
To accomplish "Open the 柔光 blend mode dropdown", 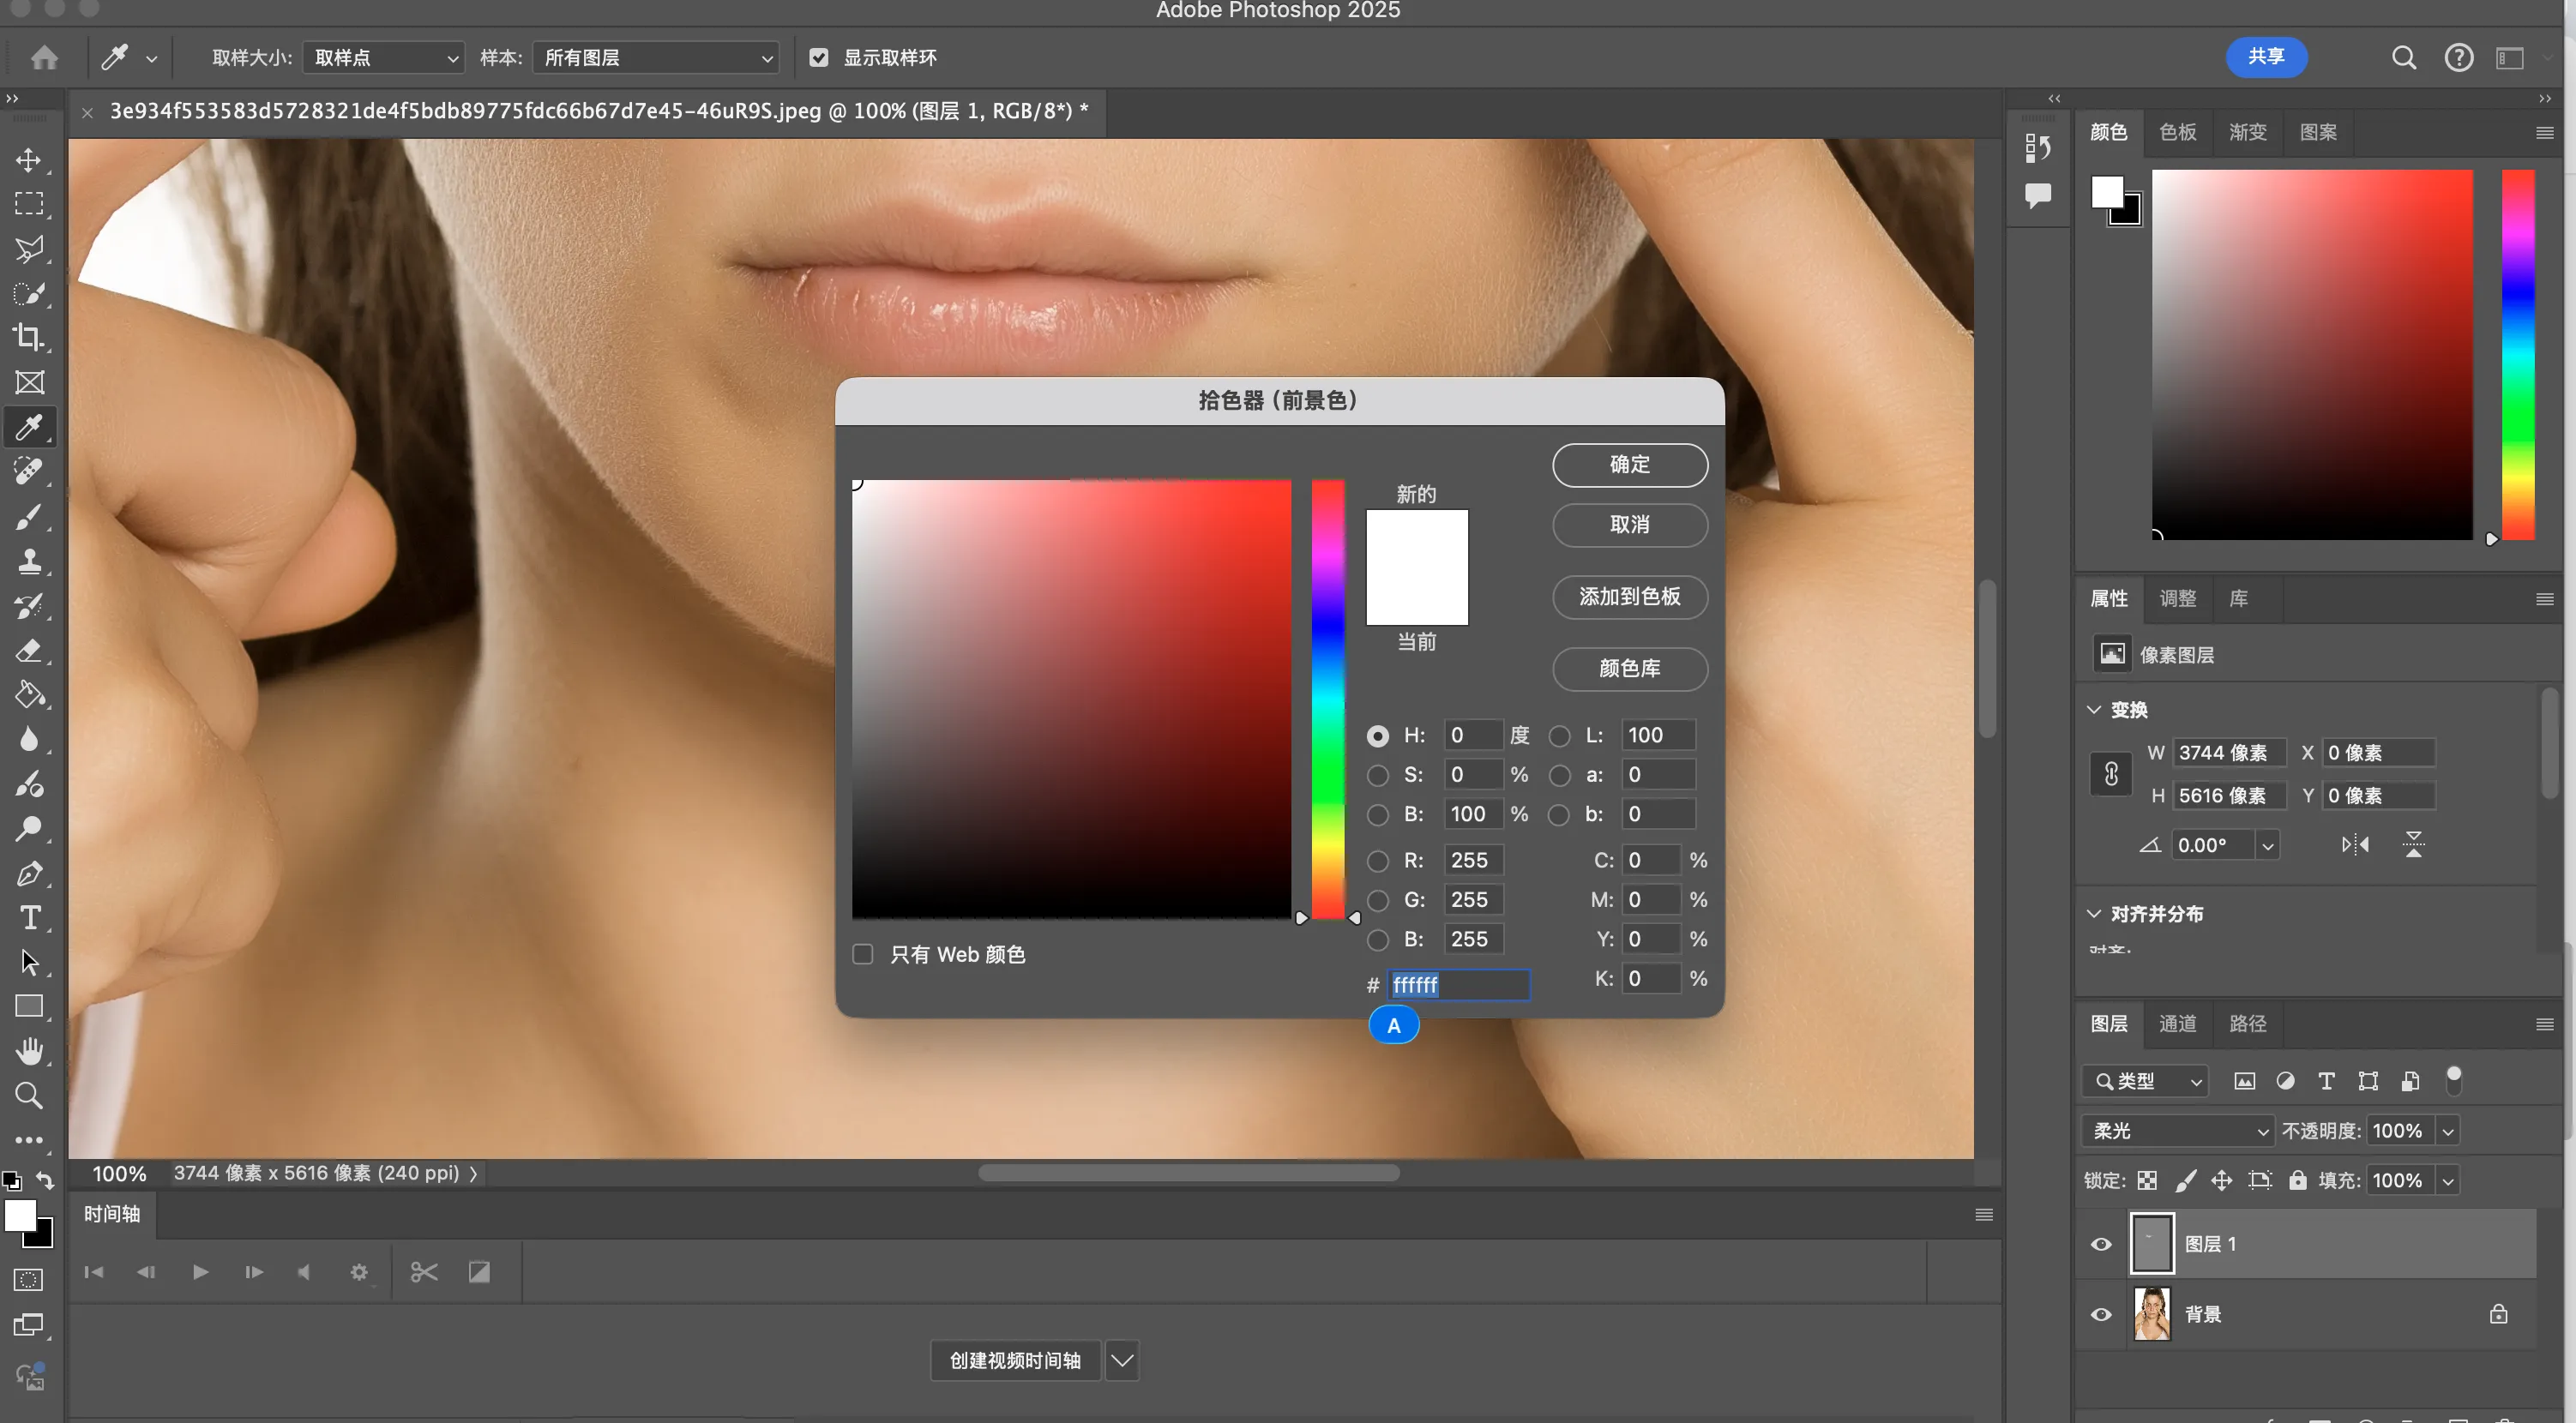I will 2178,1131.
